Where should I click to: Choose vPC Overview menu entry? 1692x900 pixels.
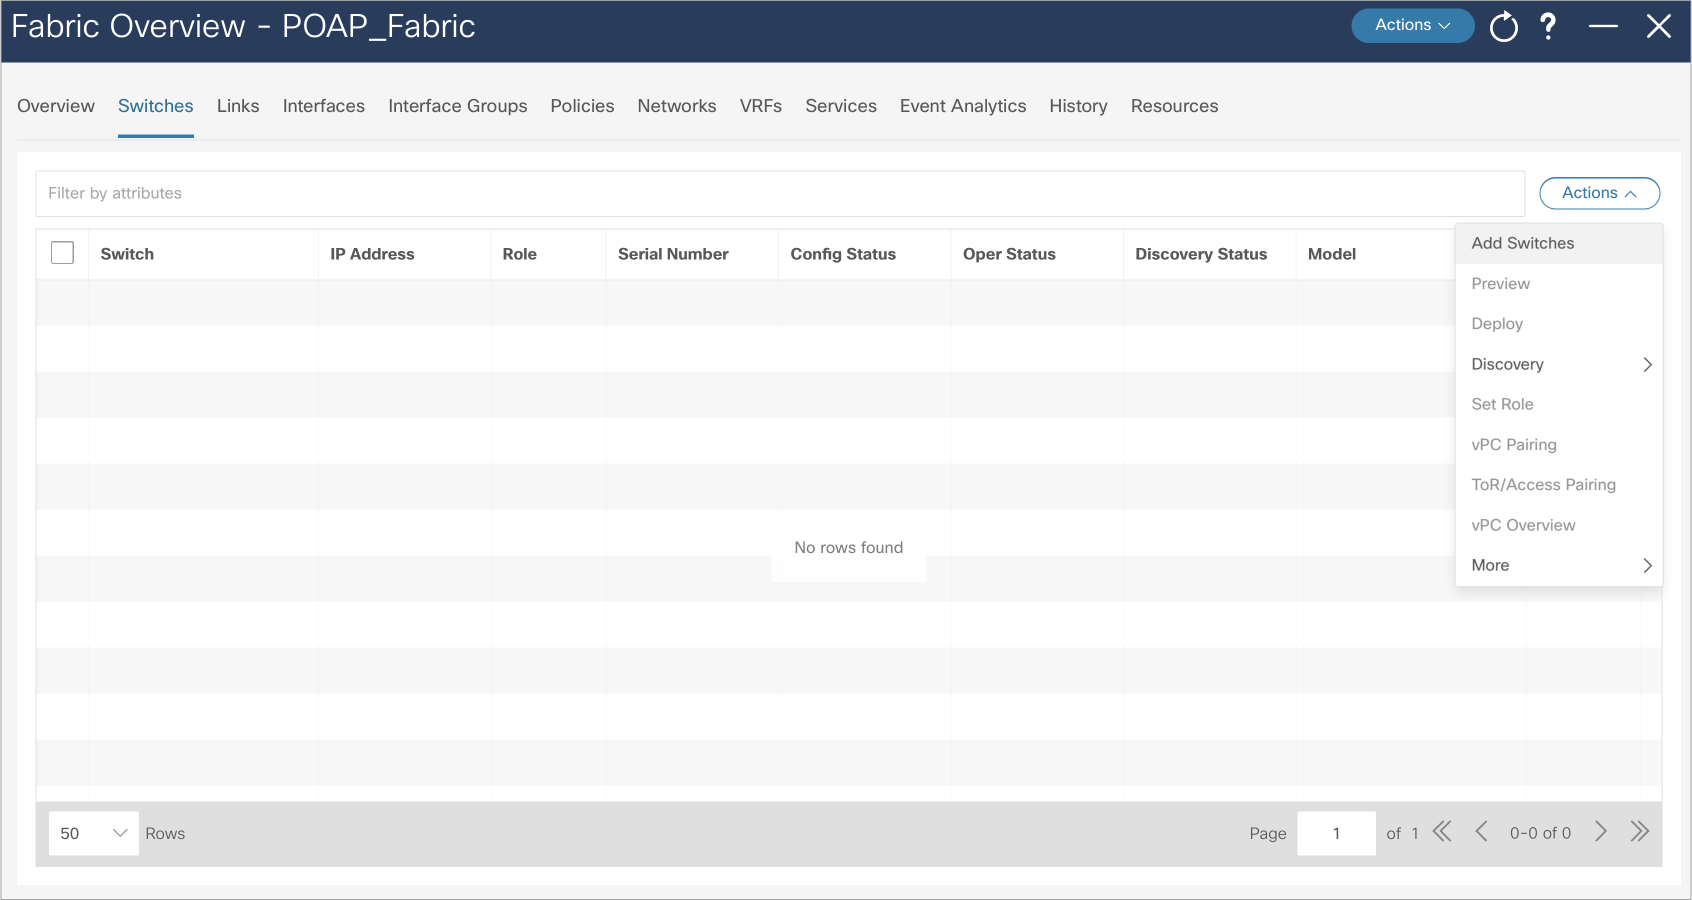tap(1559, 525)
